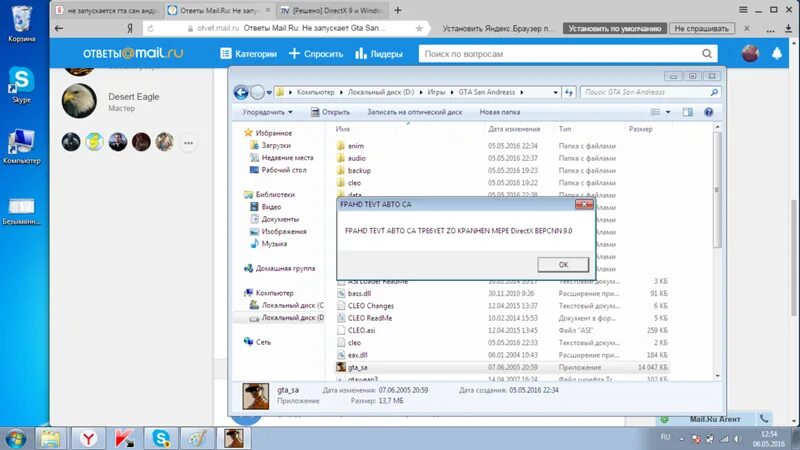
Task: Open Недавние места in sidebar
Action: [287, 158]
